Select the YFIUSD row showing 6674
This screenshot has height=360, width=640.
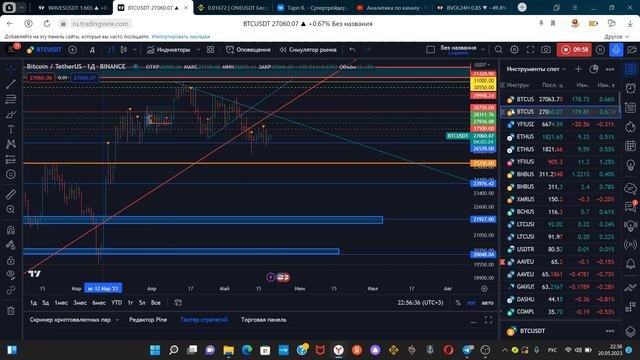(561, 124)
